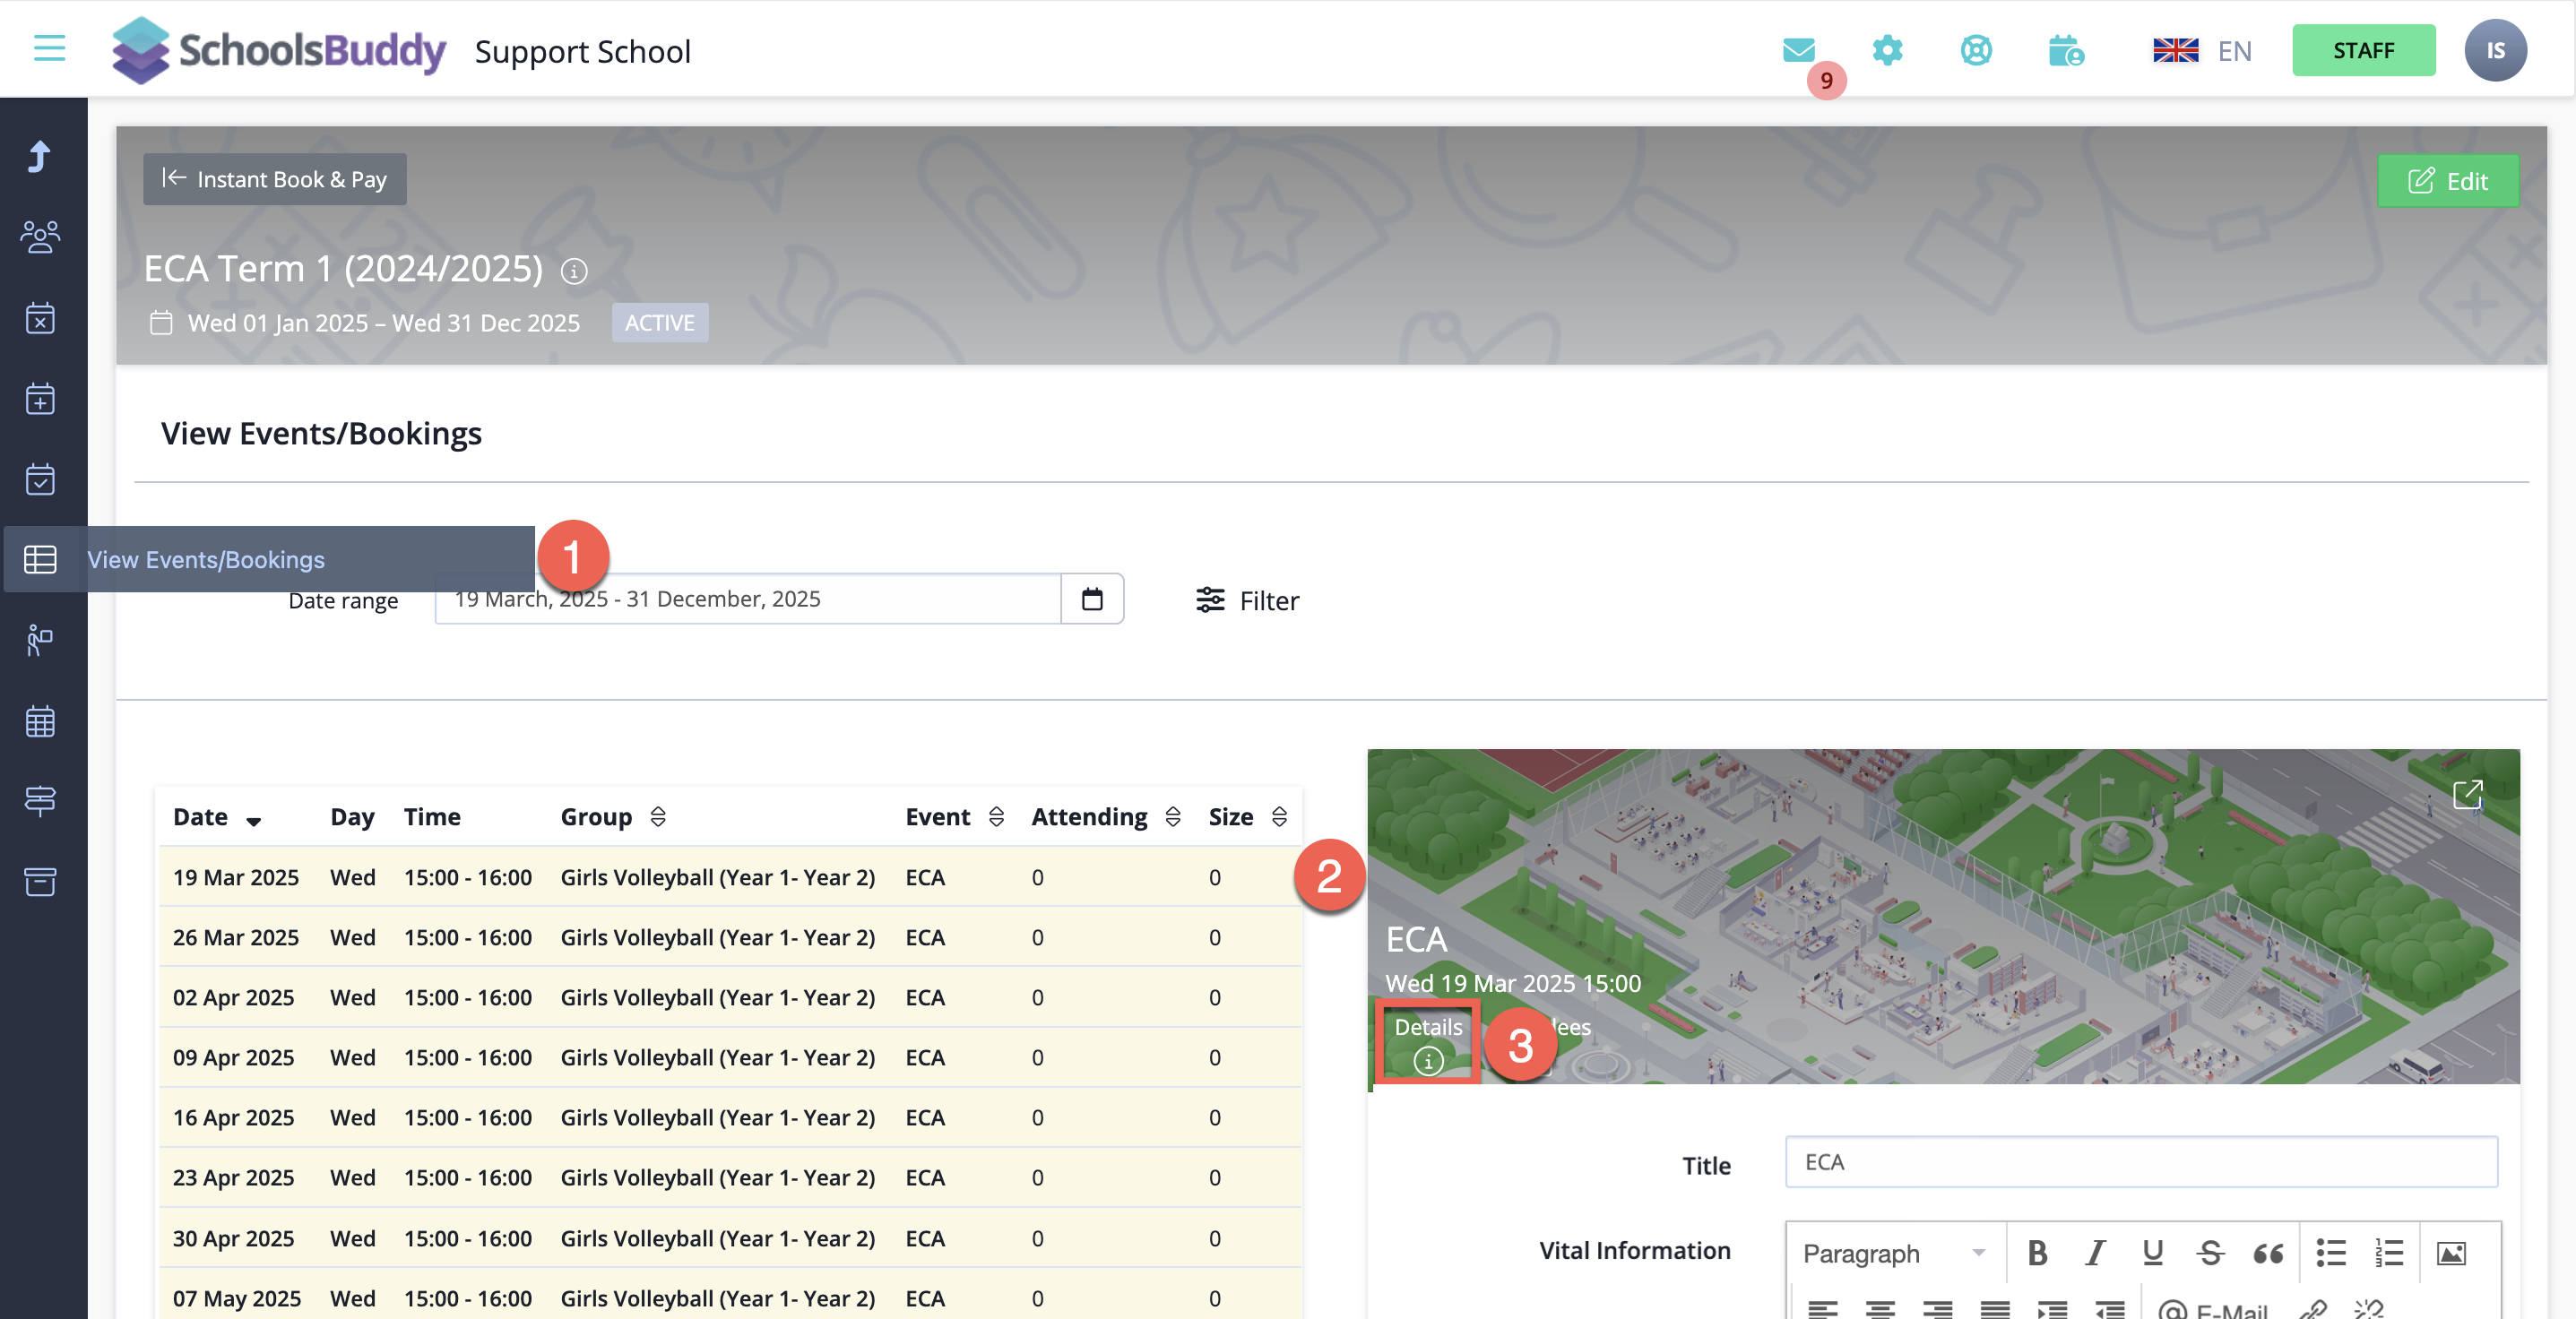The width and height of the screenshot is (2576, 1319).
Task: Insert an image in the editor
Action: tap(2451, 1253)
